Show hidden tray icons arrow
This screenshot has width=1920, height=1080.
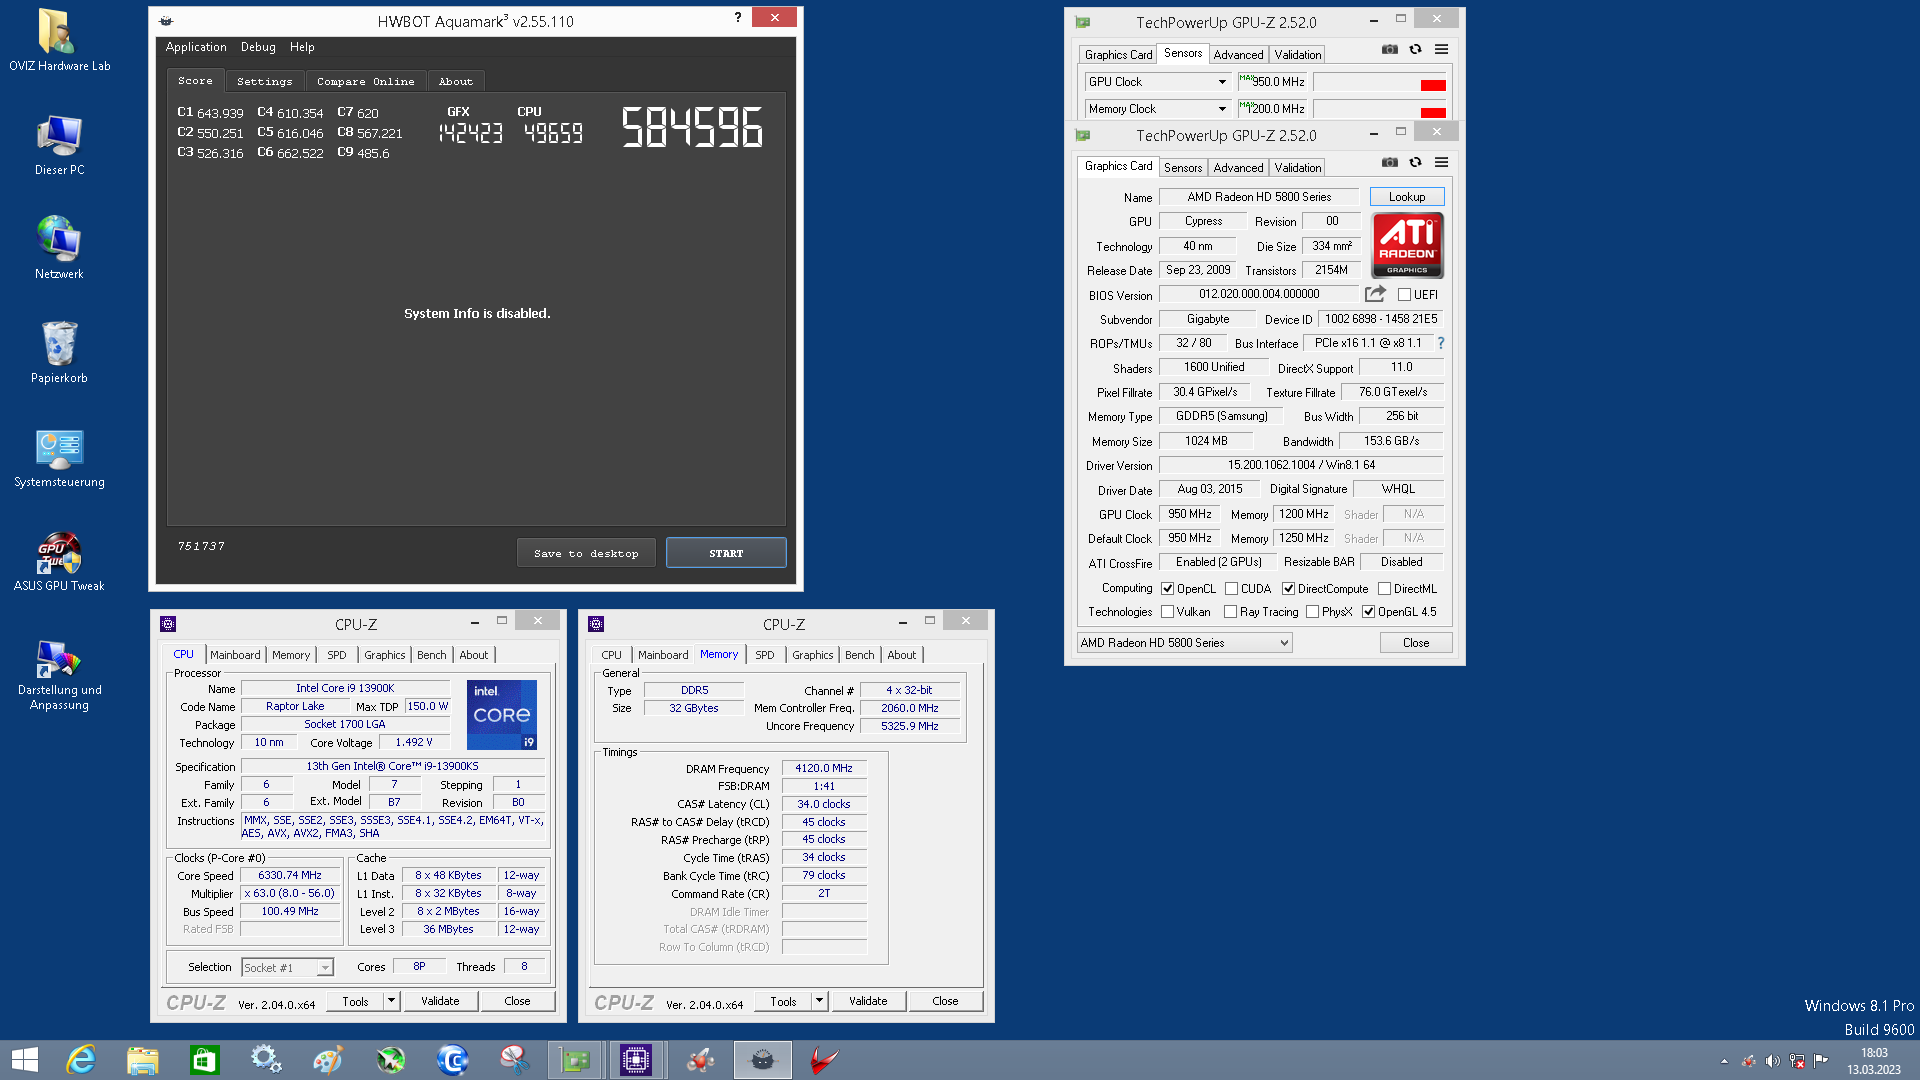(1724, 1061)
